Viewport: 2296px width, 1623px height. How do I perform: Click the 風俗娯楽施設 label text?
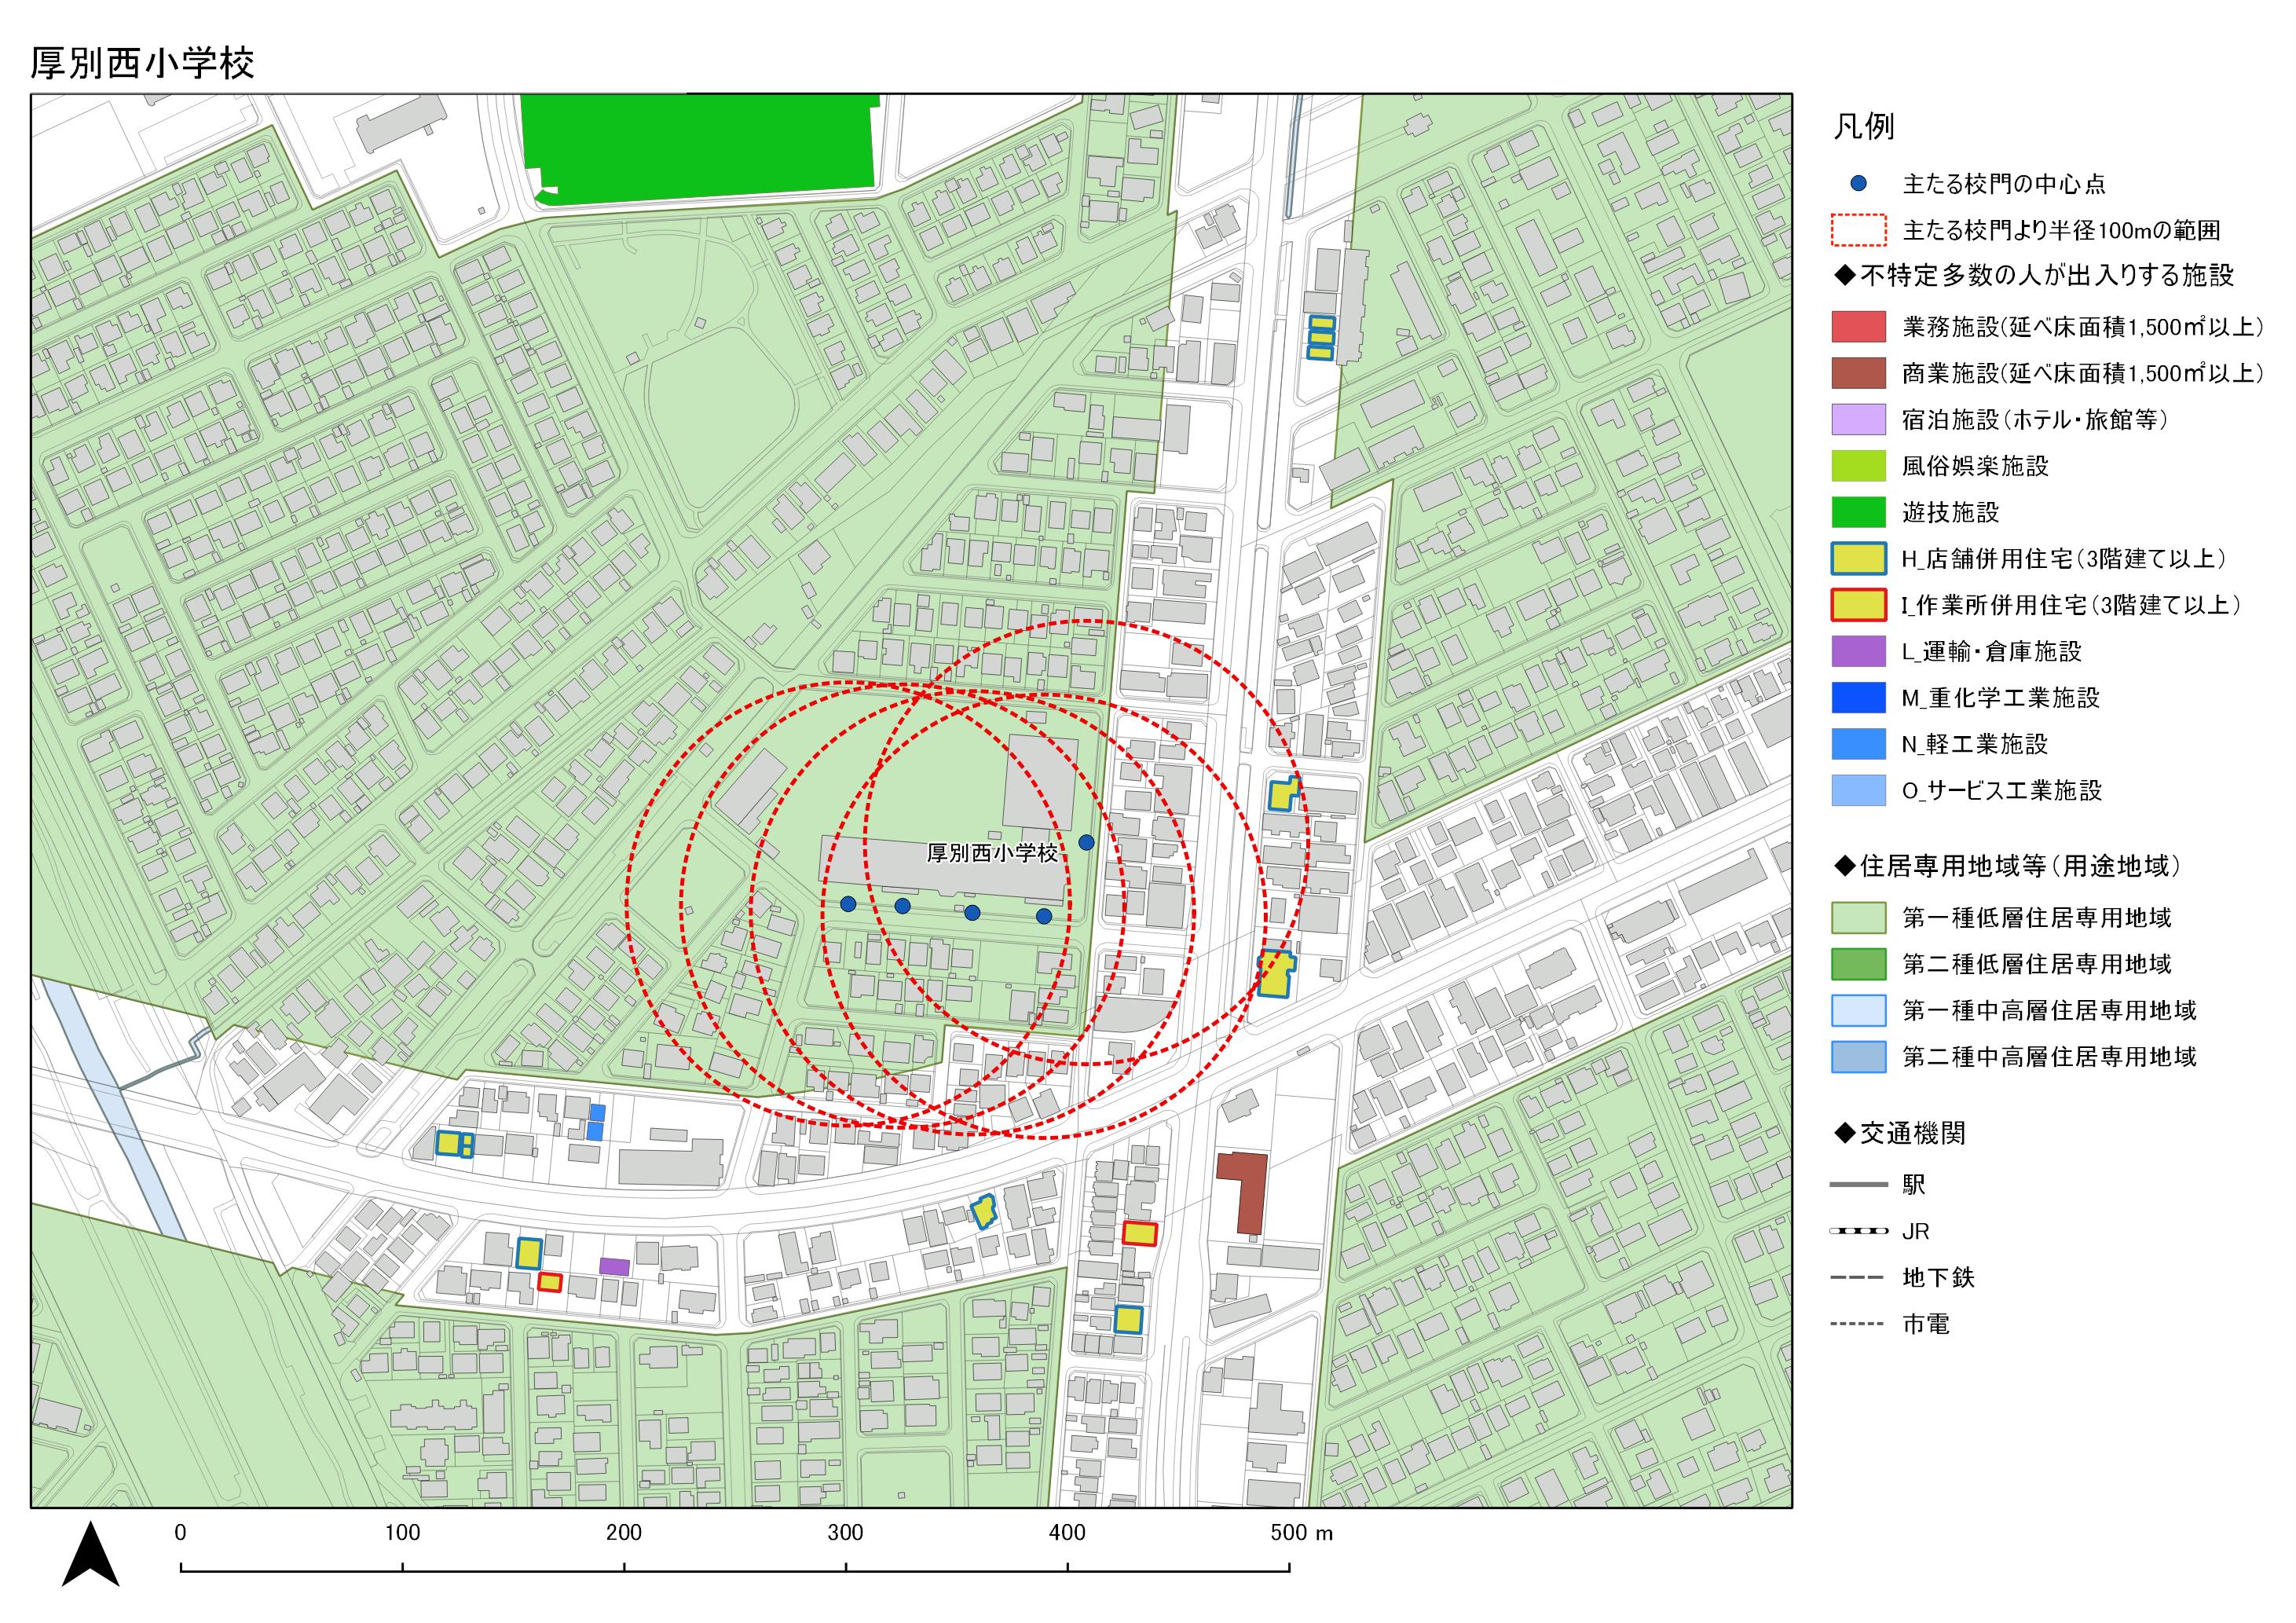[1975, 466]
